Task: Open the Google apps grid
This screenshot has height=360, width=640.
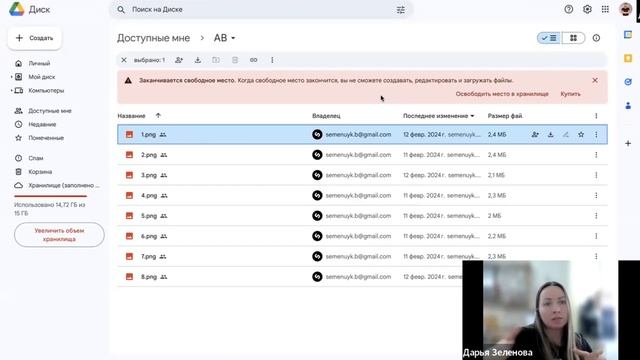Action: click(x=605, y=9)
